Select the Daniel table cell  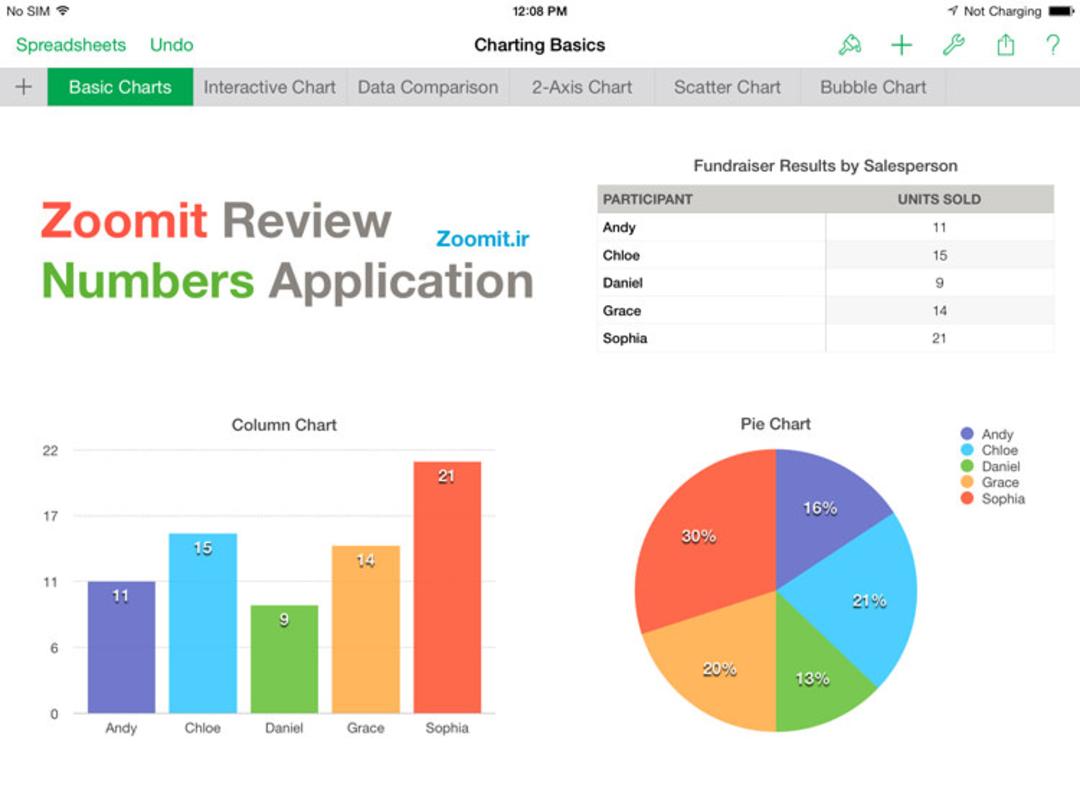(712, 283)
